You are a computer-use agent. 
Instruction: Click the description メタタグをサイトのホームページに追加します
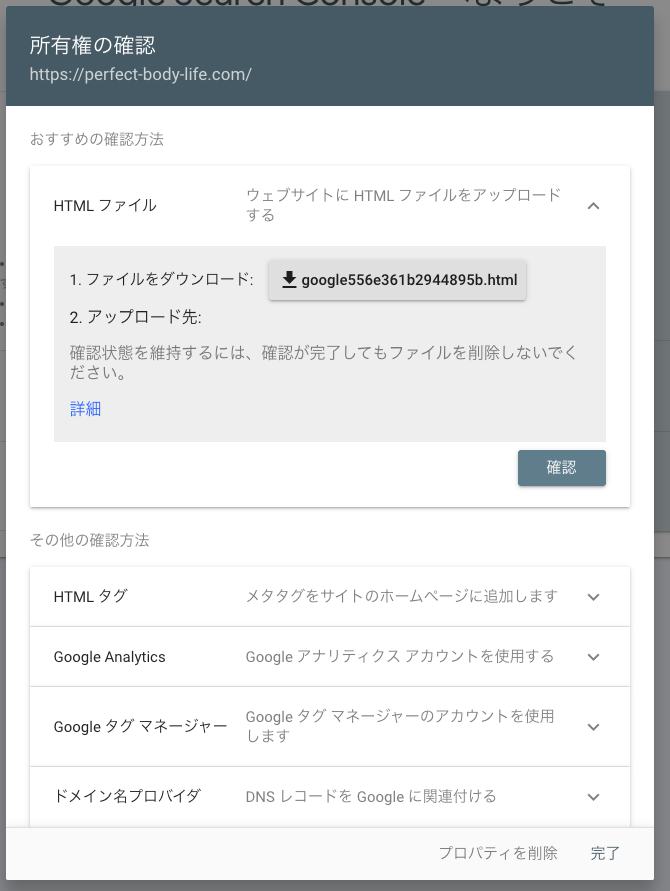[x=401, y=597]
